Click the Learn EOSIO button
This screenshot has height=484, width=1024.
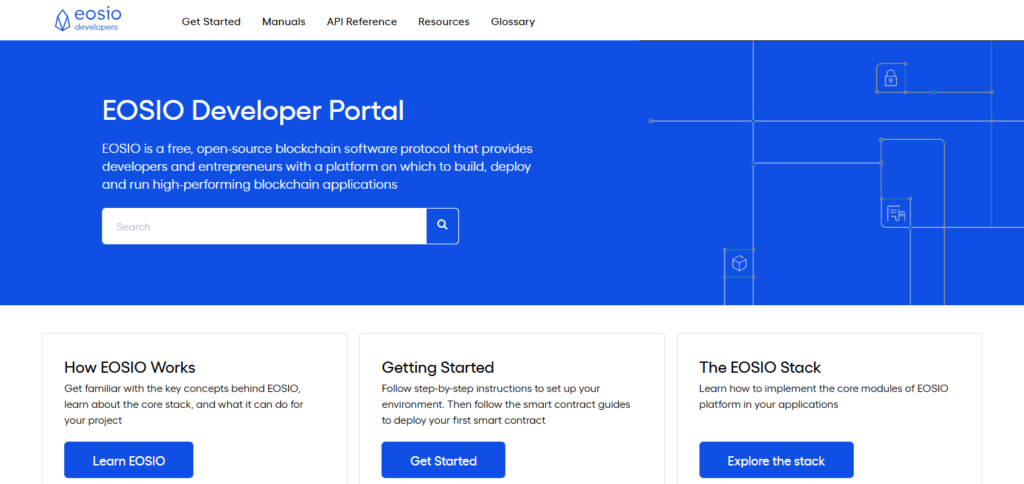point(129,460)
